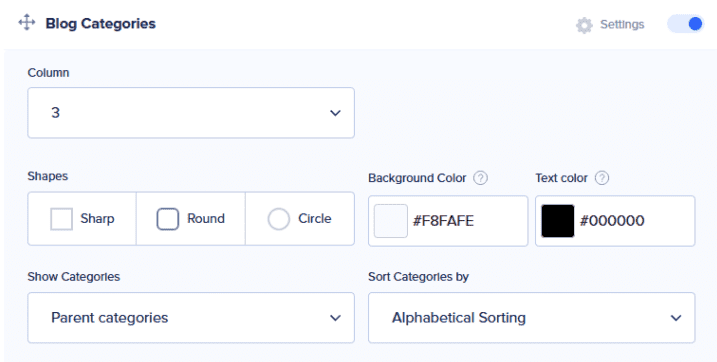Image resolution: width=717 pixels, height=362 pixels.
Task: Open the Settings link text
Action: coord(622,25)
